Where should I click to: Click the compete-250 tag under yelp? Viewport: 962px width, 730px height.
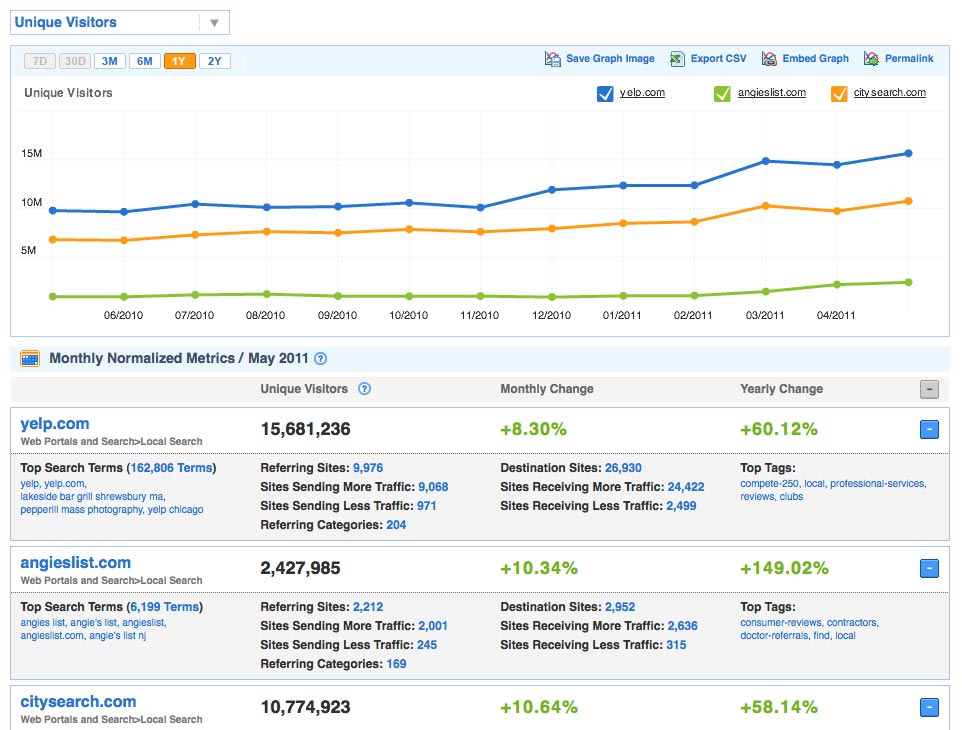769,483
